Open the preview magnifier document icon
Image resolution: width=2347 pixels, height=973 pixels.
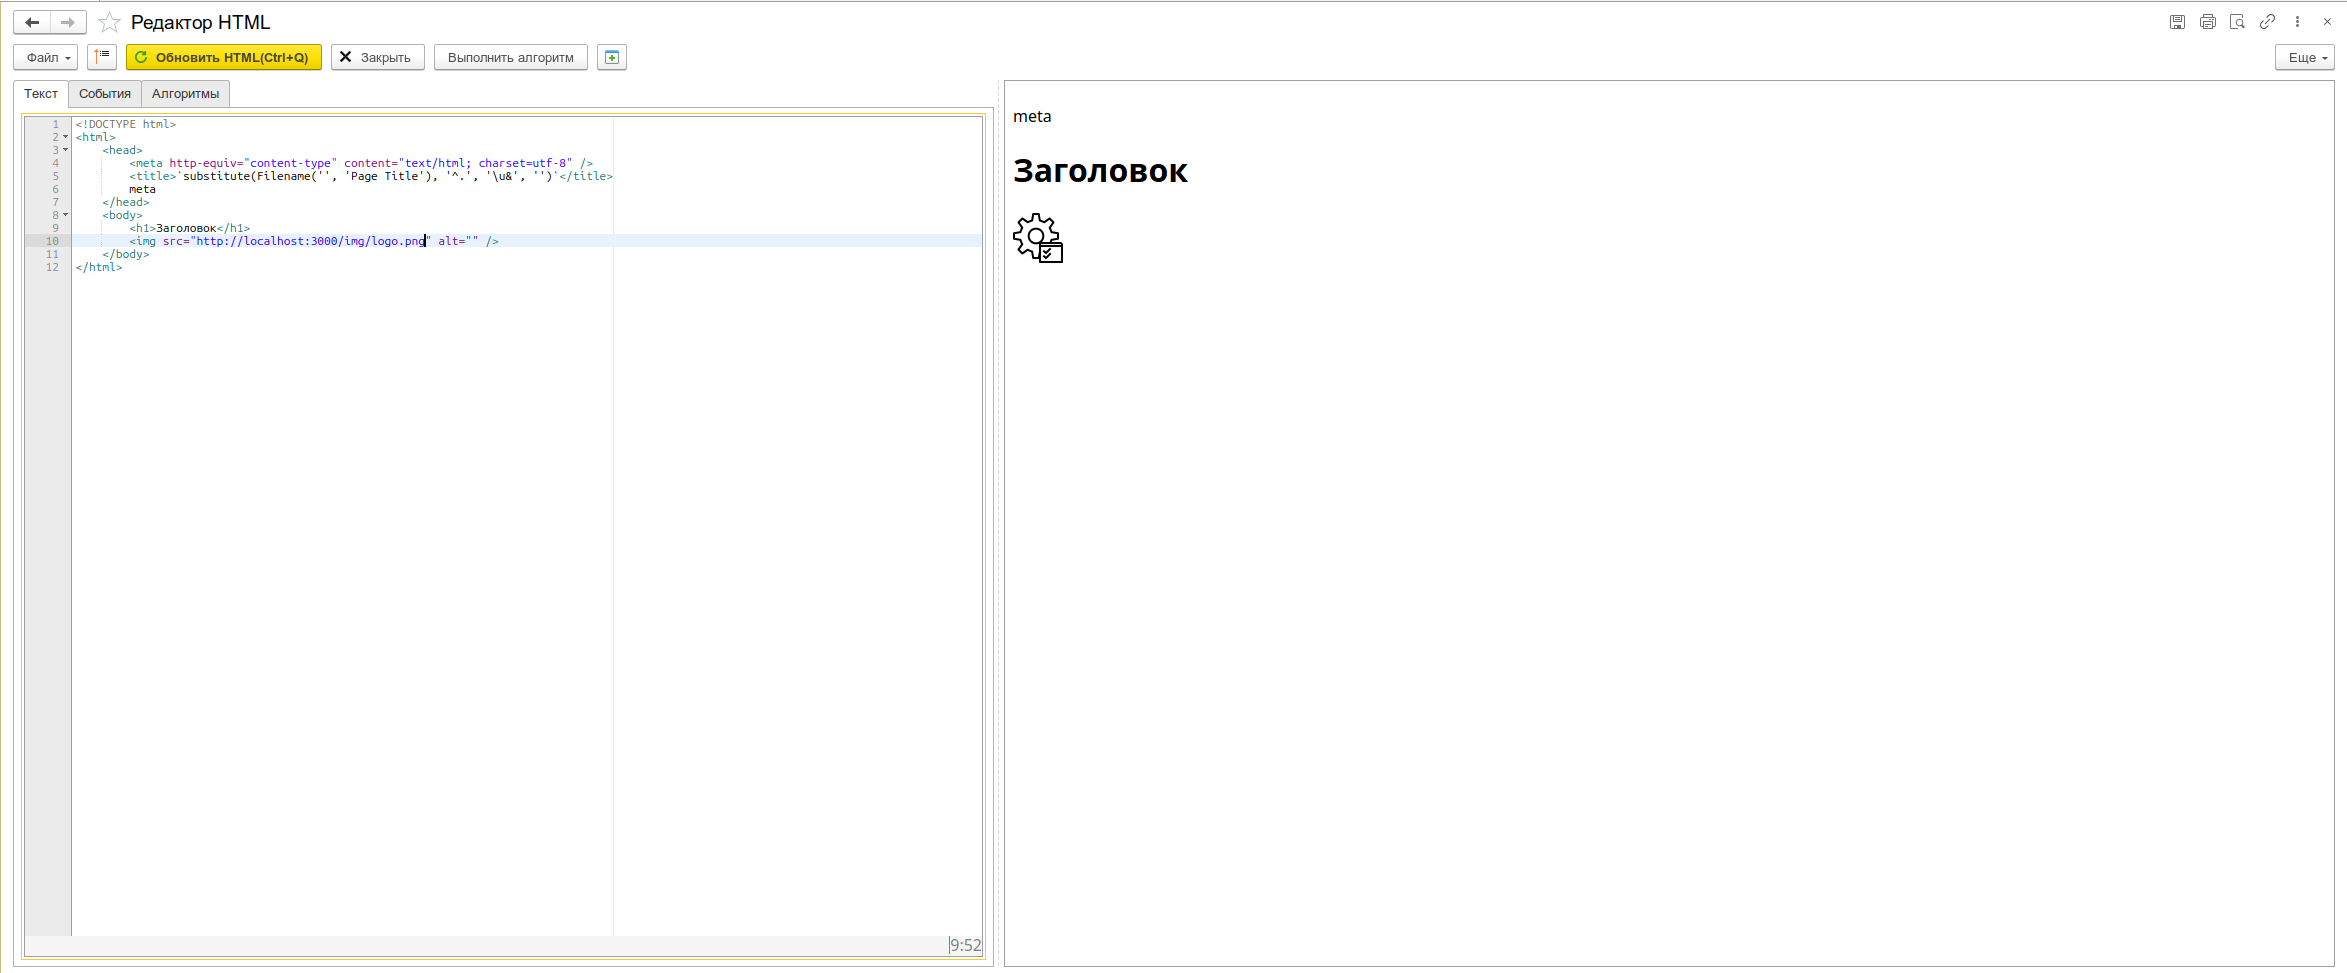(2238, 22)
